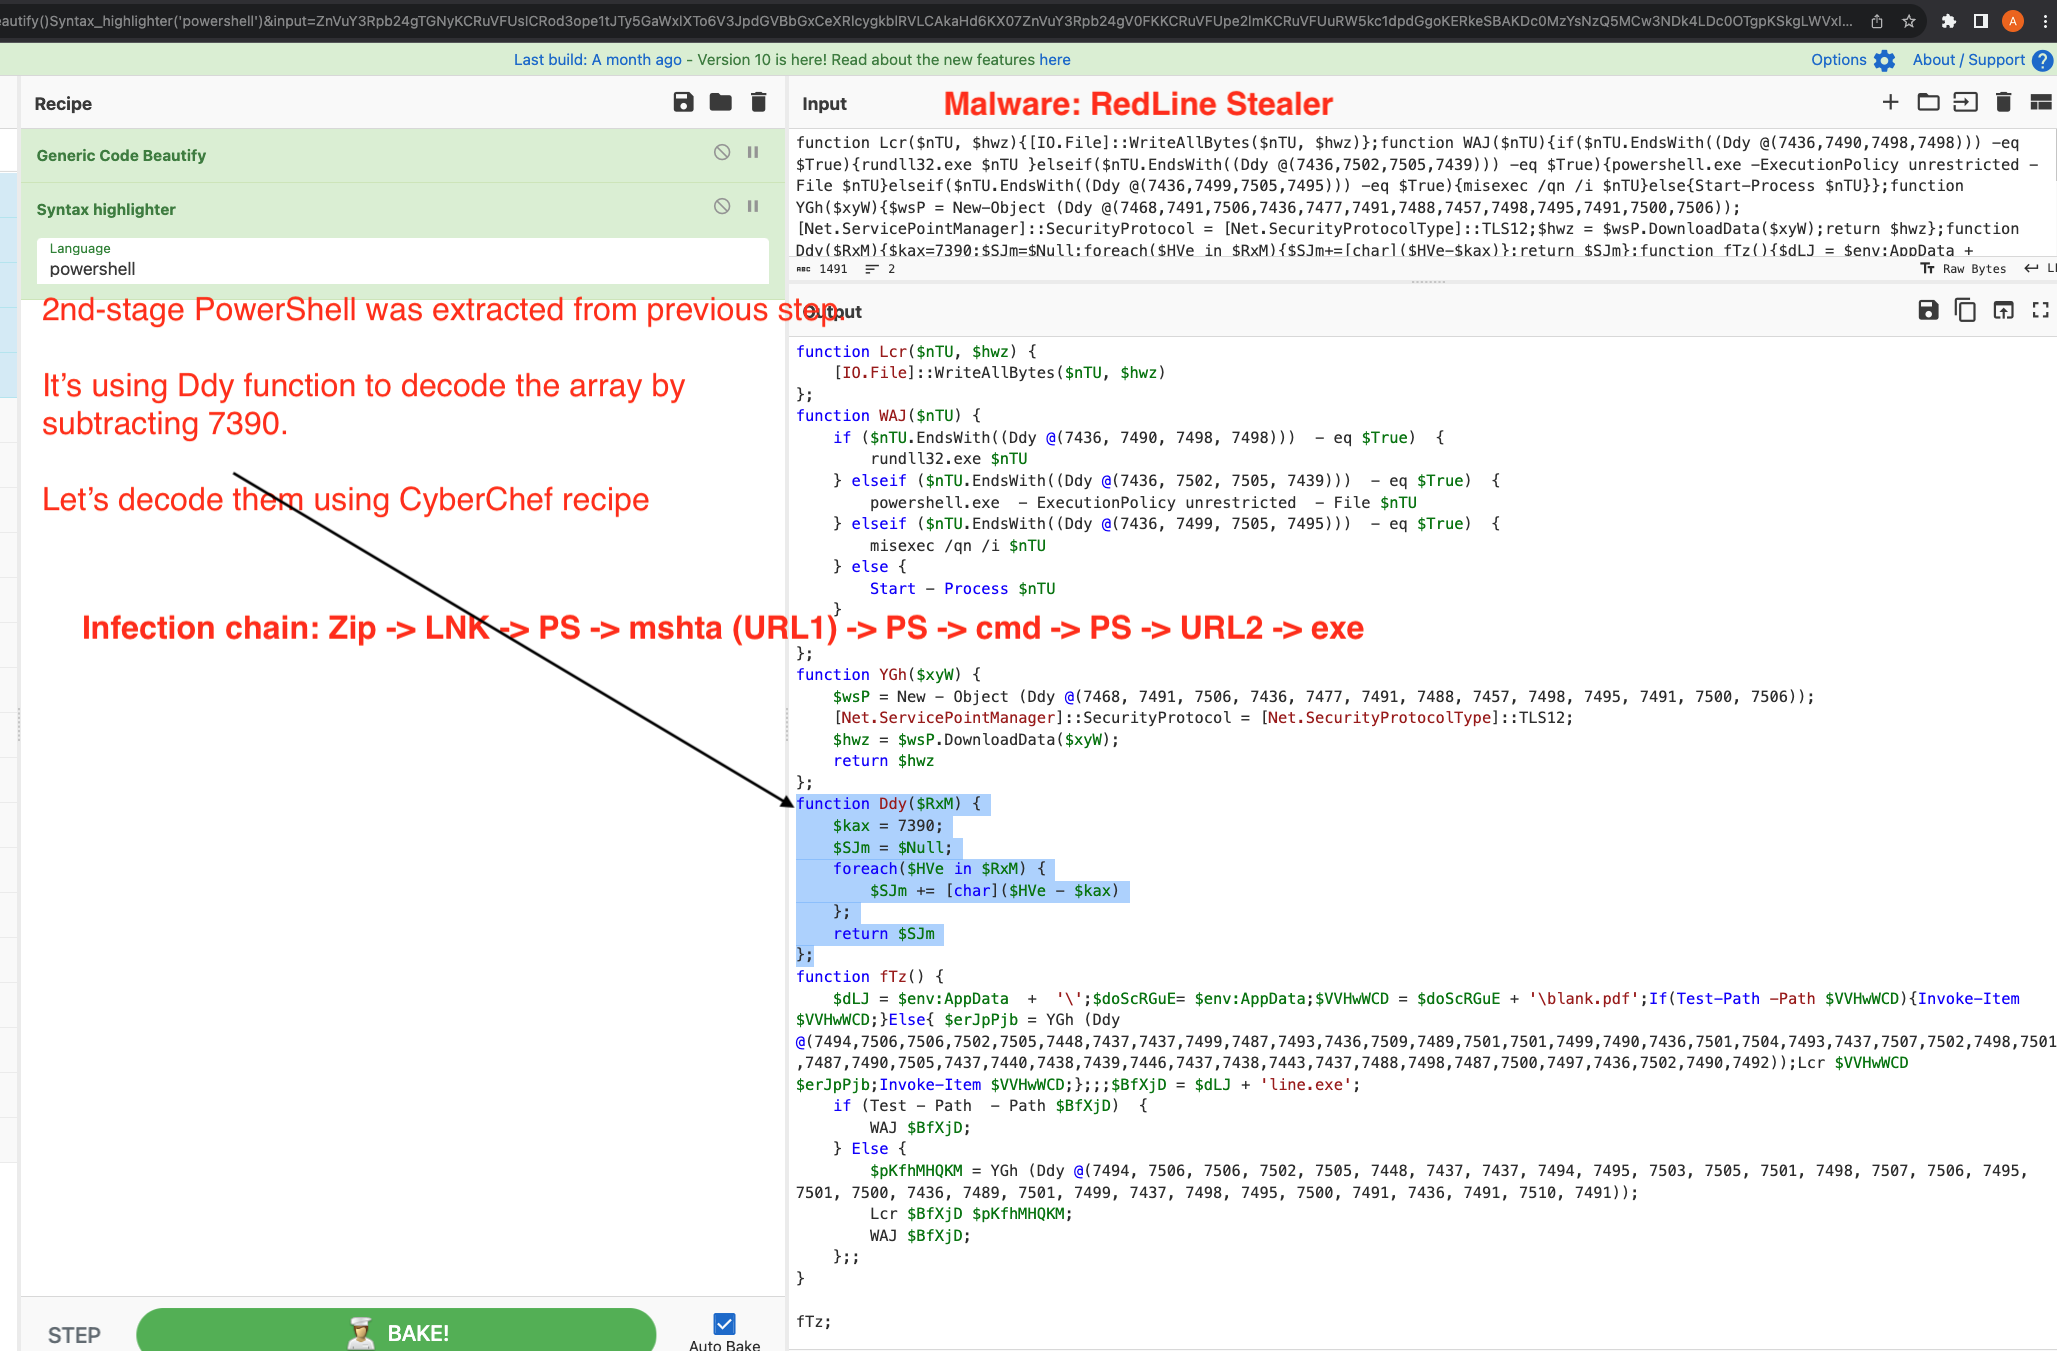This screenshot has width=2057, height=1351.
Task: Disable the Syntax highlighter operation
Action: [722, 206]
